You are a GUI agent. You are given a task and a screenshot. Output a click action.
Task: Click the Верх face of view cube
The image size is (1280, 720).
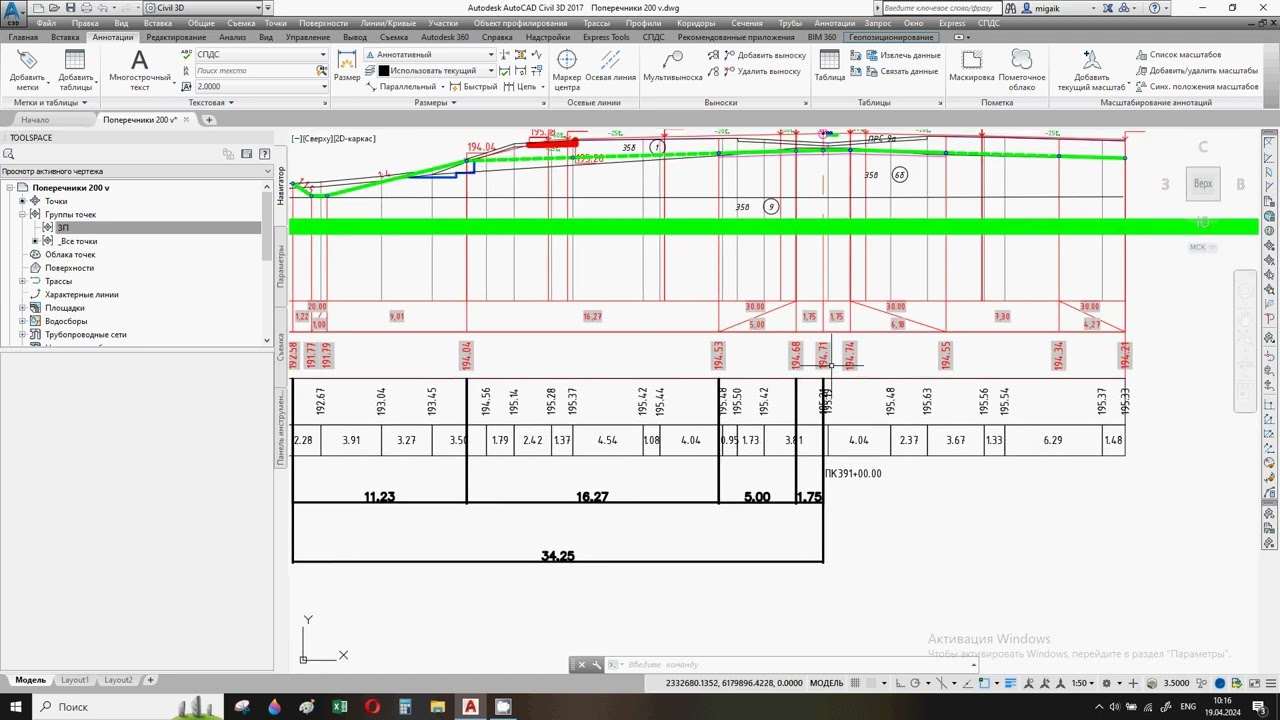point(1203,184)
